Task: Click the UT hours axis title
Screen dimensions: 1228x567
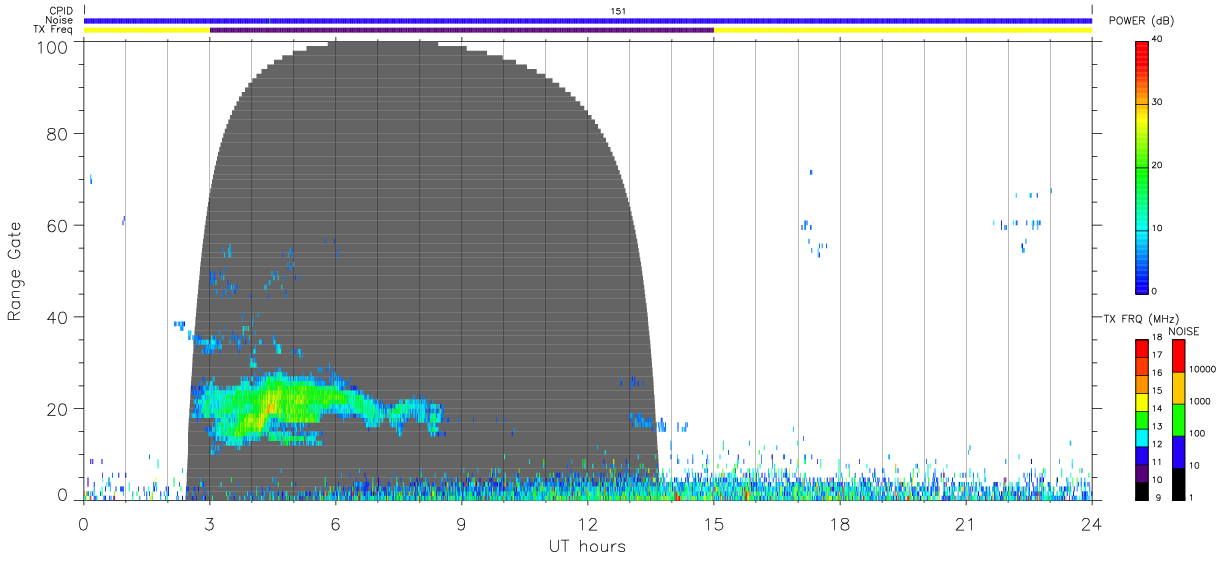Action: [587, 547]
